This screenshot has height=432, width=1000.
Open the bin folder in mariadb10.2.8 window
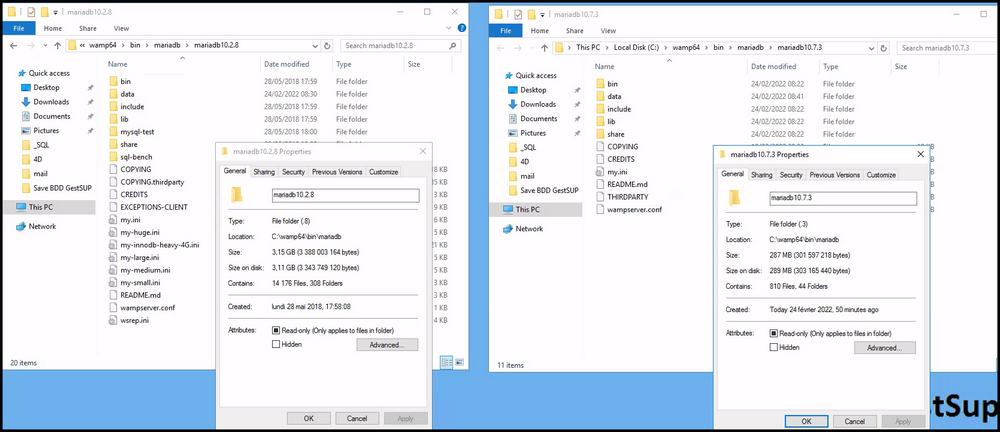point(125,82)
